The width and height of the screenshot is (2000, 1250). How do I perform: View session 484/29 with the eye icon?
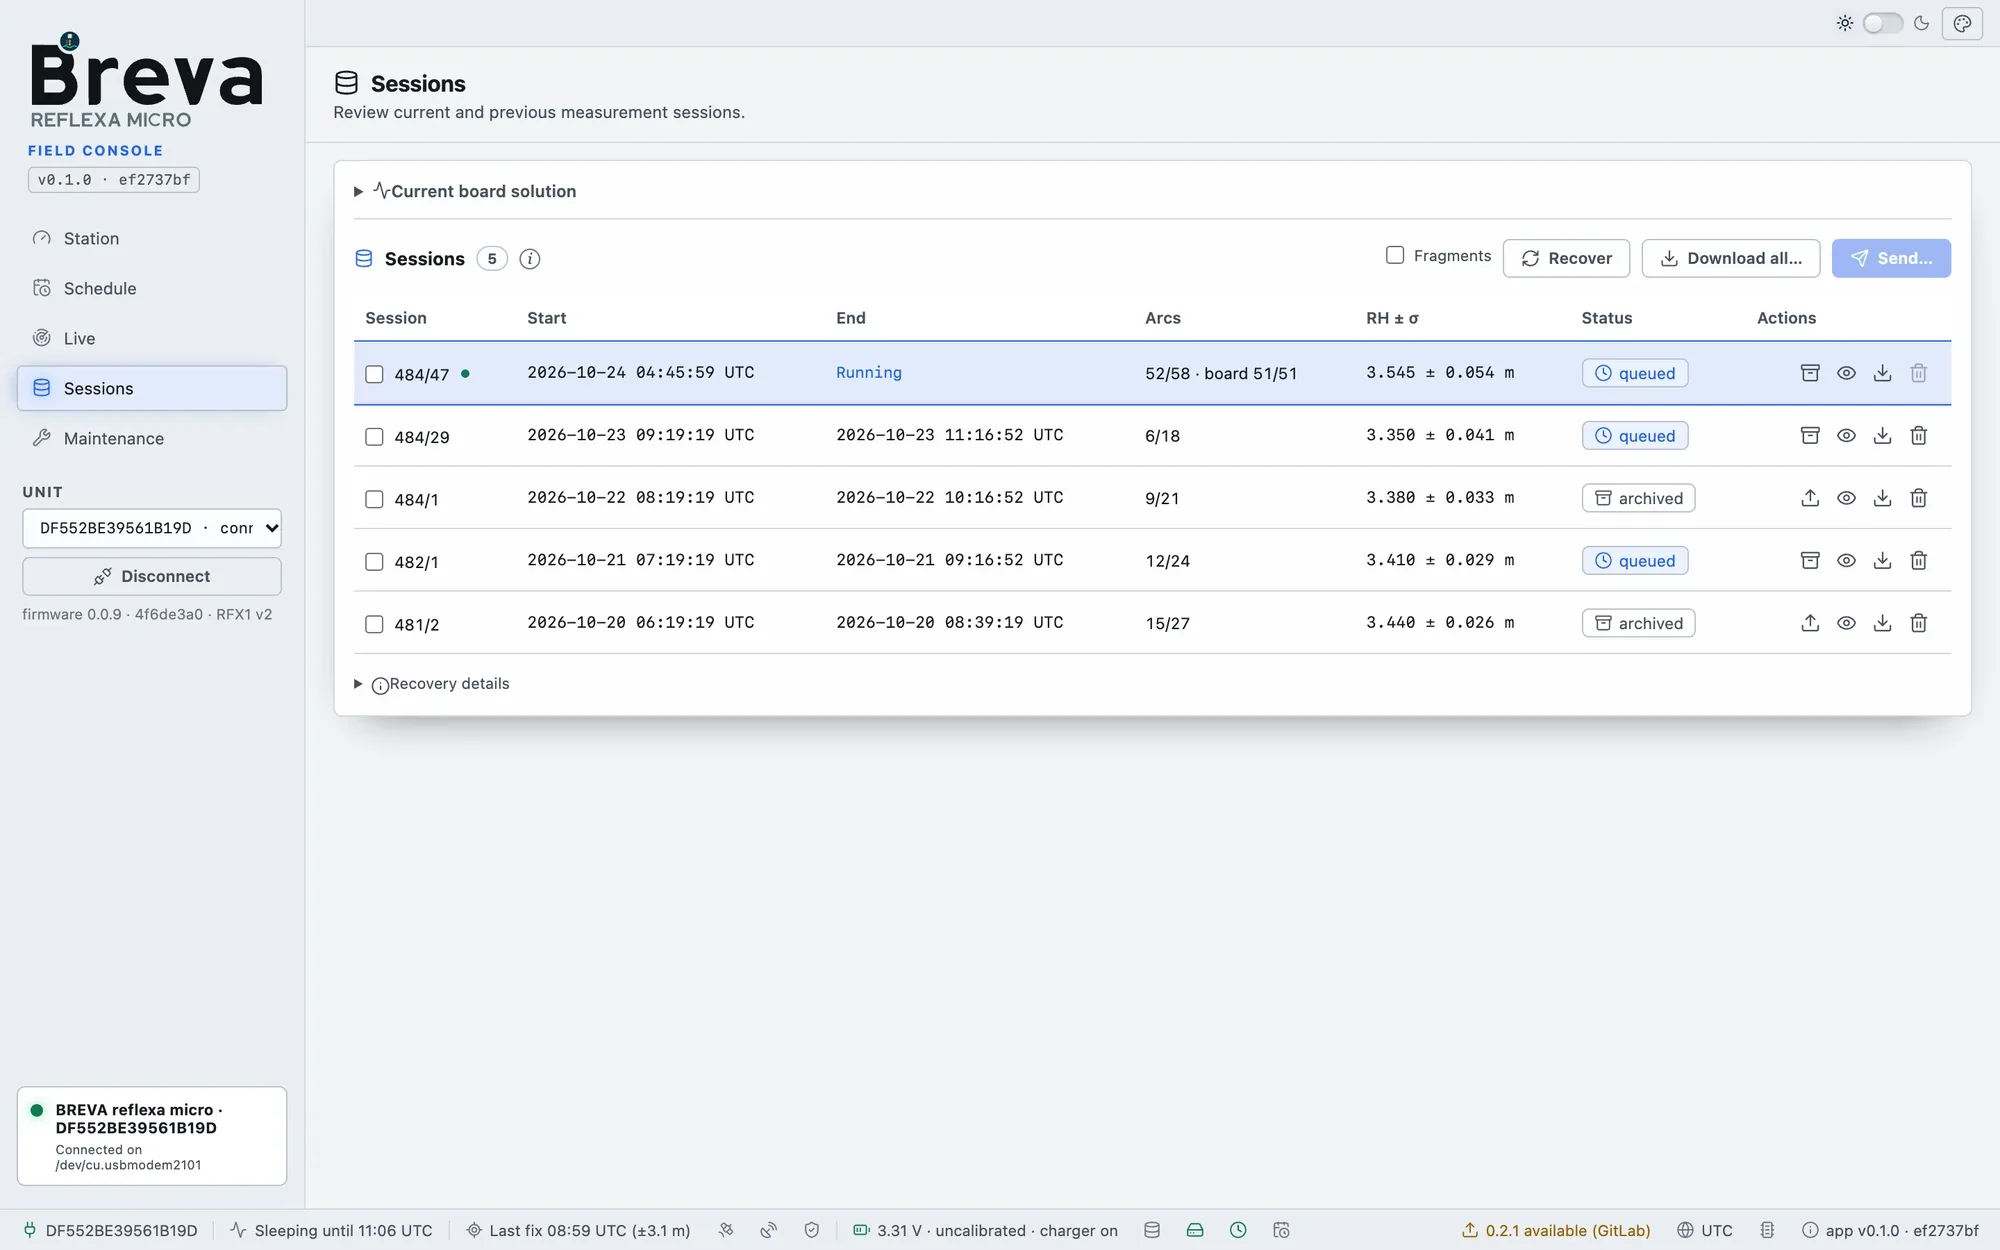1846,436
